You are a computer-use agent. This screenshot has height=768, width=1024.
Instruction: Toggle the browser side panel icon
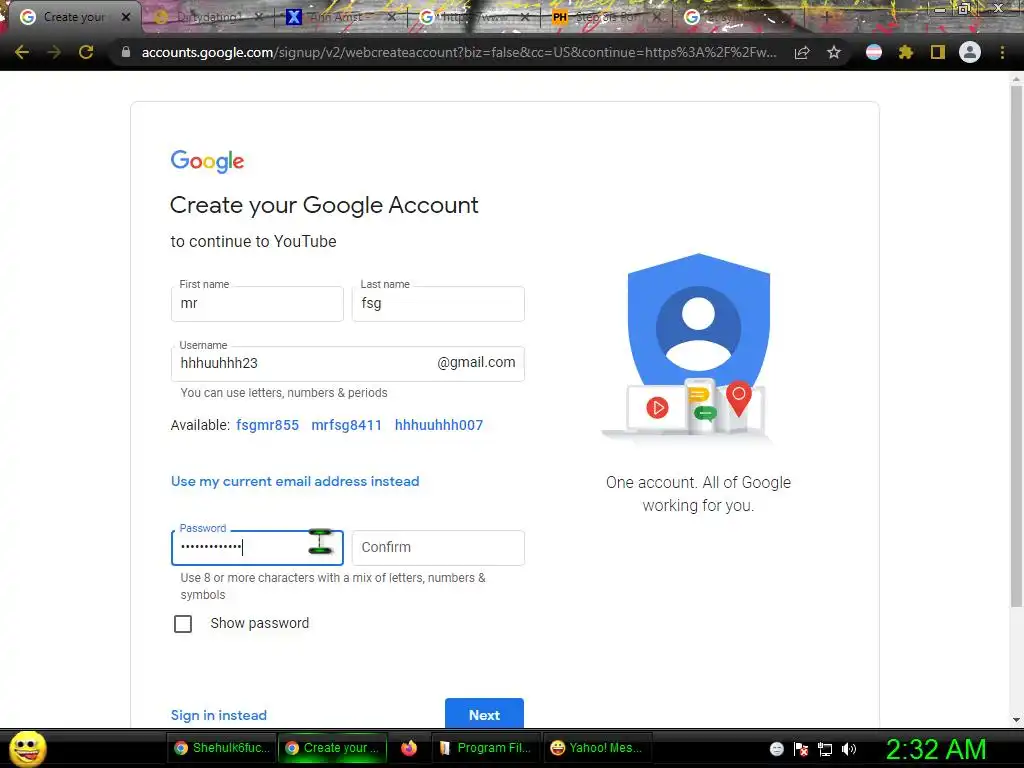coord(938,52)
